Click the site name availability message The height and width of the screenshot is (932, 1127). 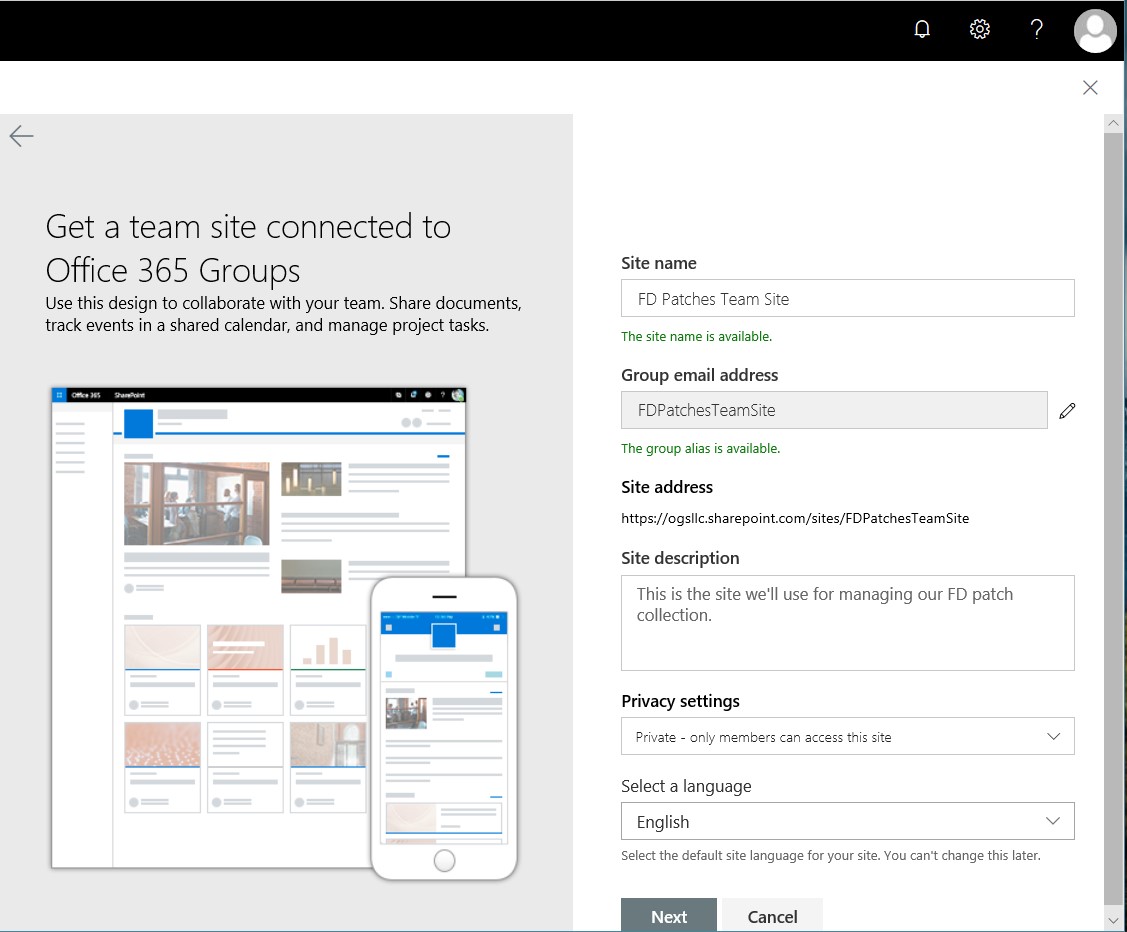point(697,336)
